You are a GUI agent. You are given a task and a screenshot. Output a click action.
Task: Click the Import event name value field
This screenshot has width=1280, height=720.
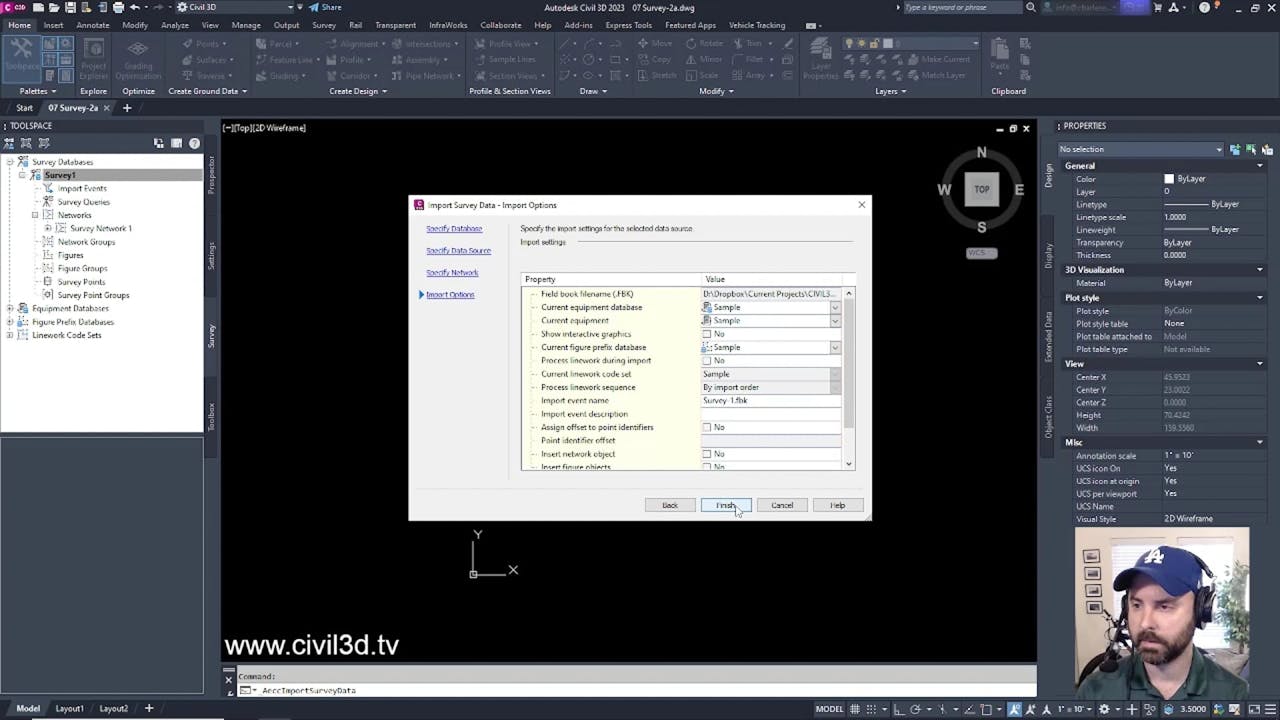click(x=770, y=400)
